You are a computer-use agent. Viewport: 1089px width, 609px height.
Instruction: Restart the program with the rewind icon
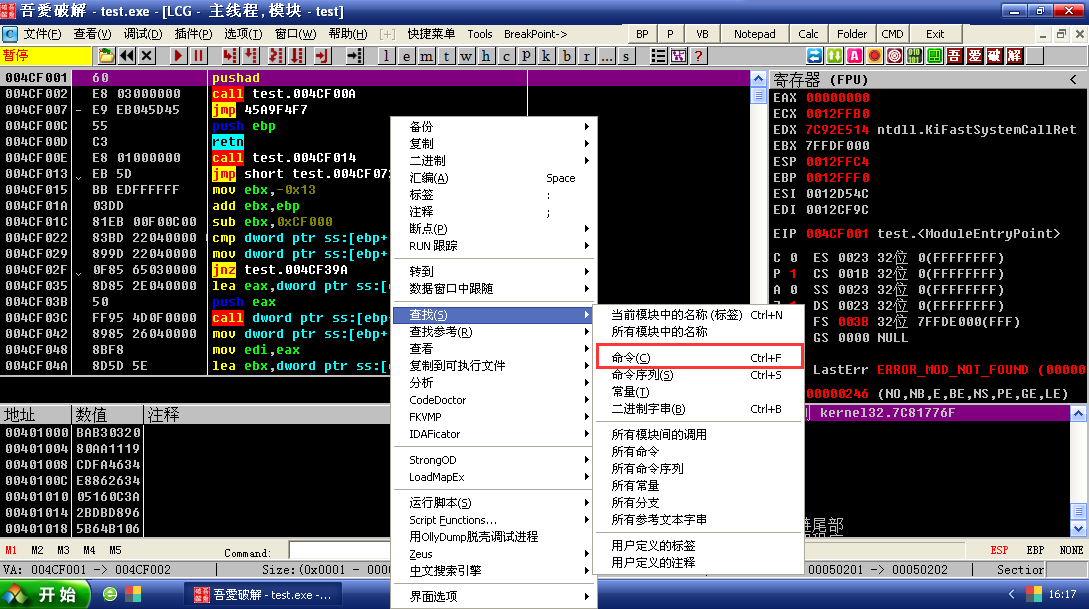click(x=126, y=56)
